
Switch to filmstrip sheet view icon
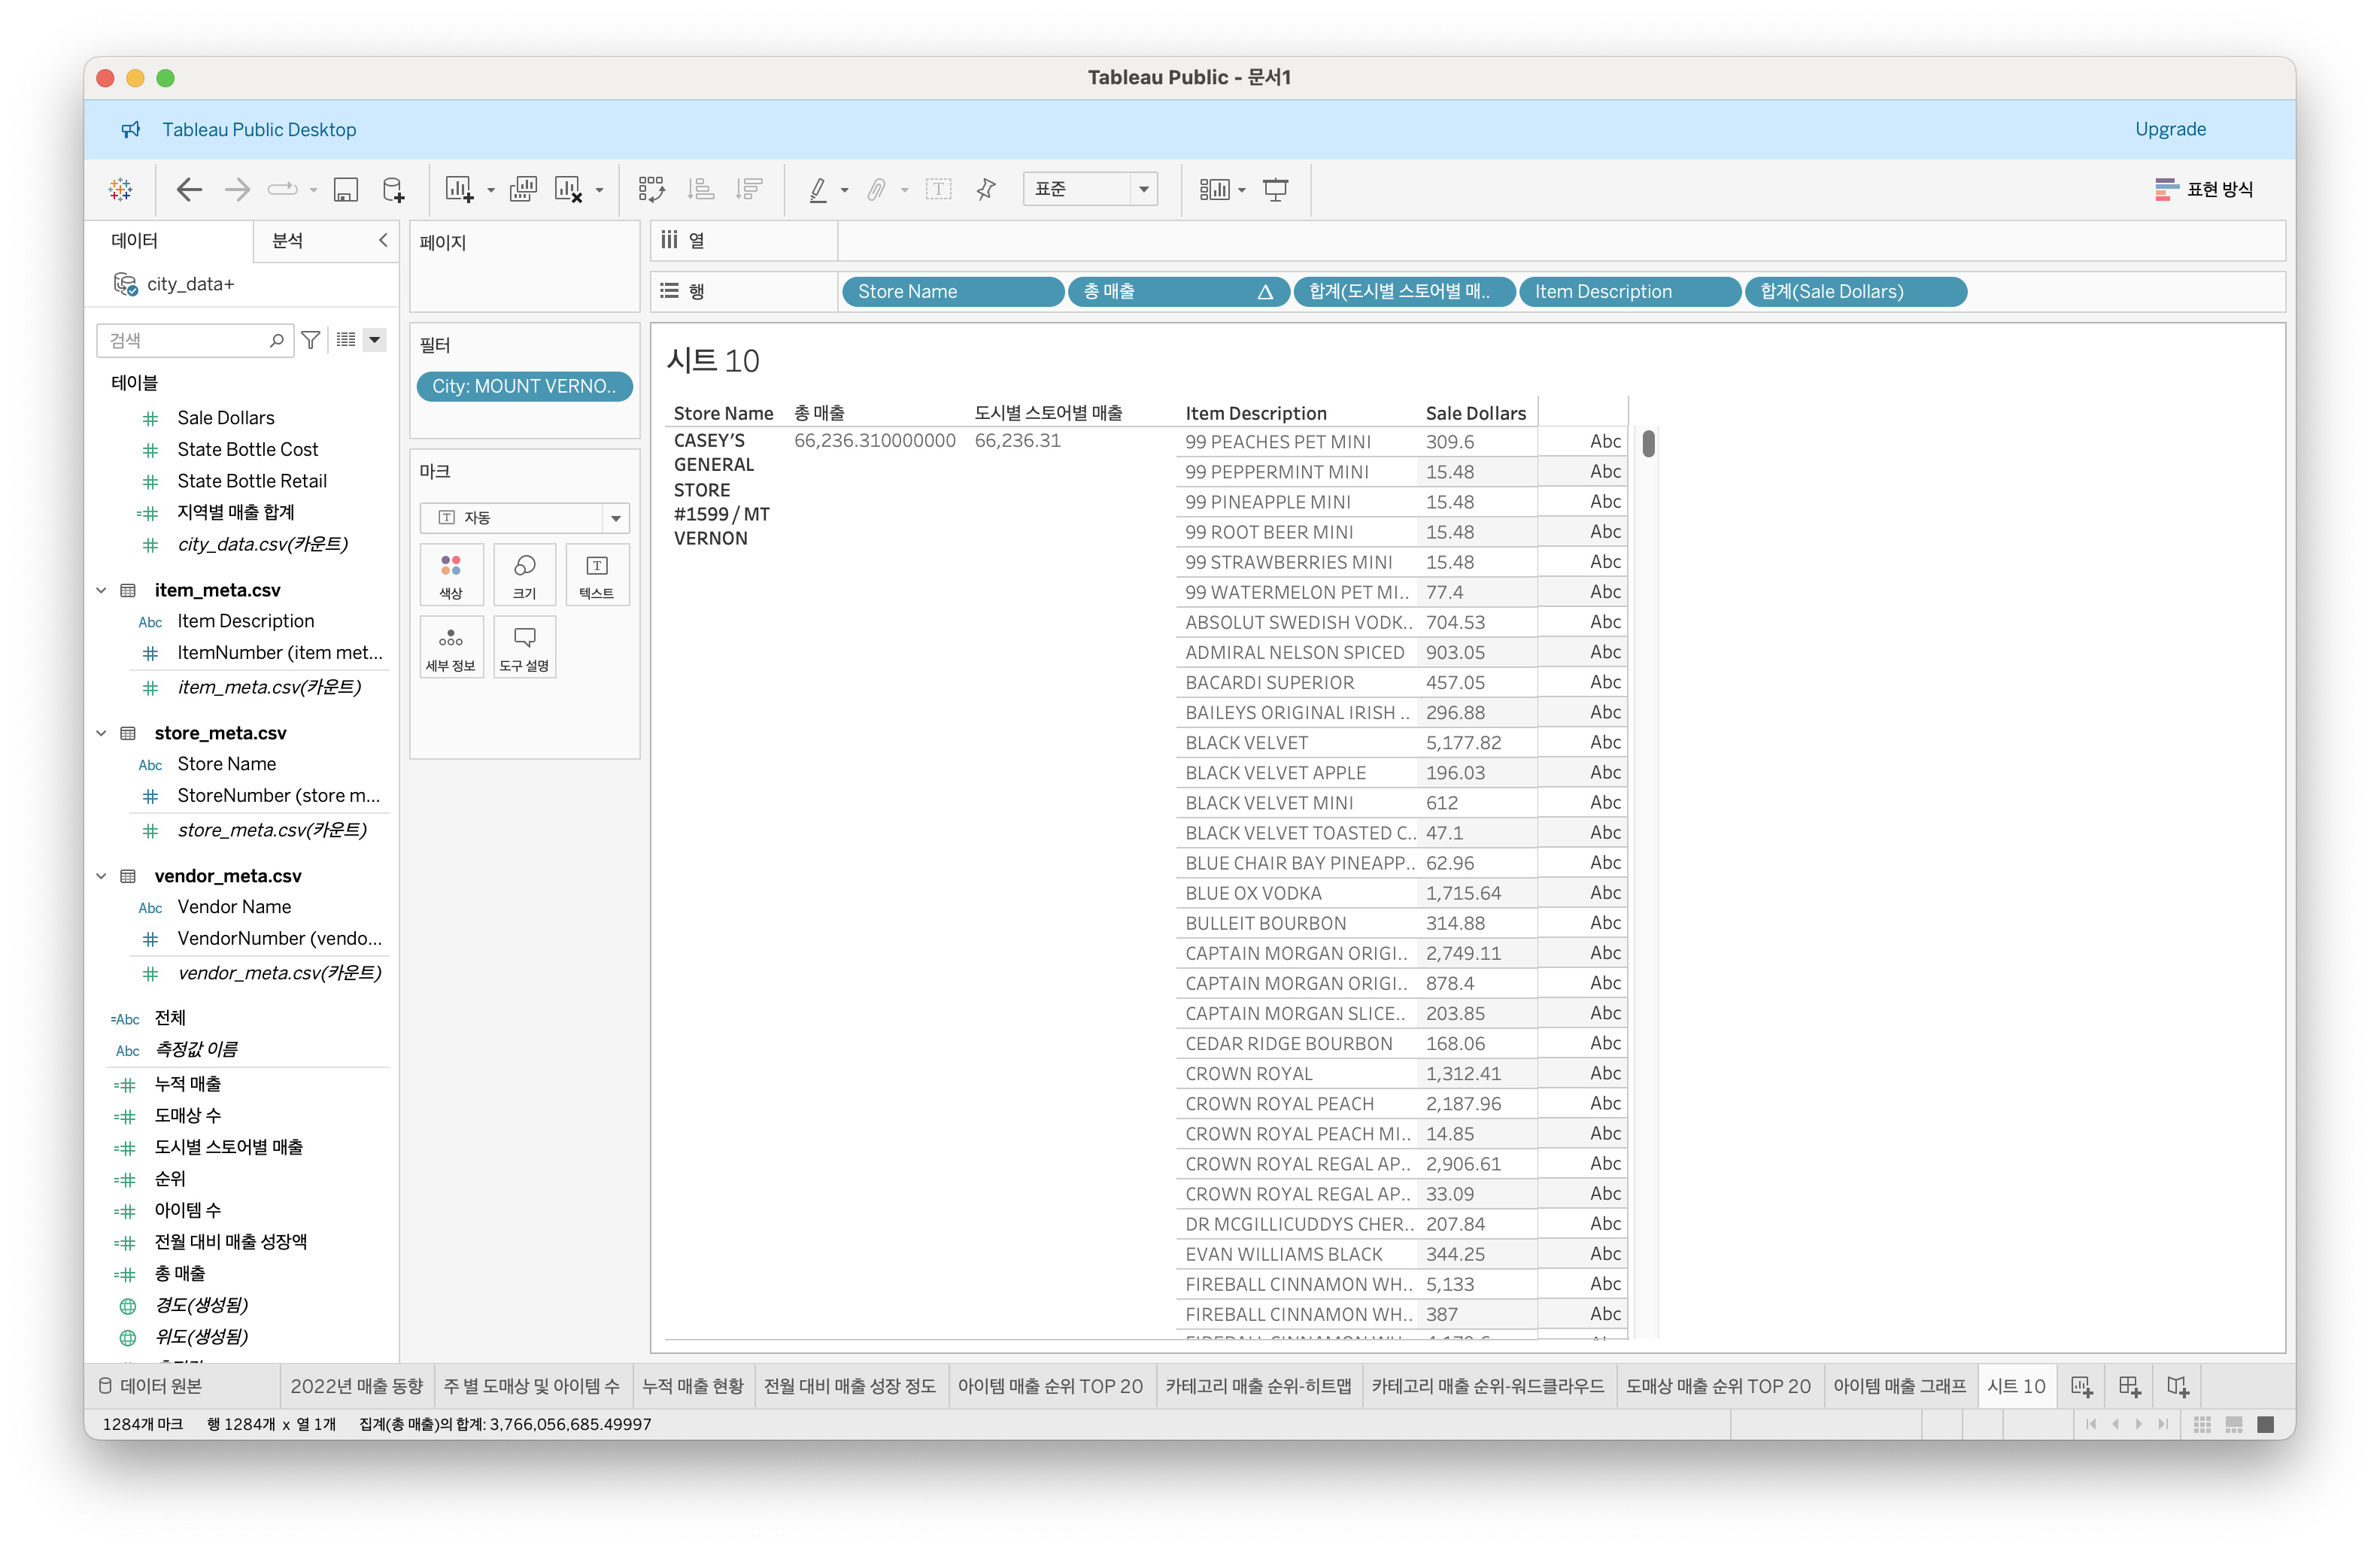tap(2234, 1424)
